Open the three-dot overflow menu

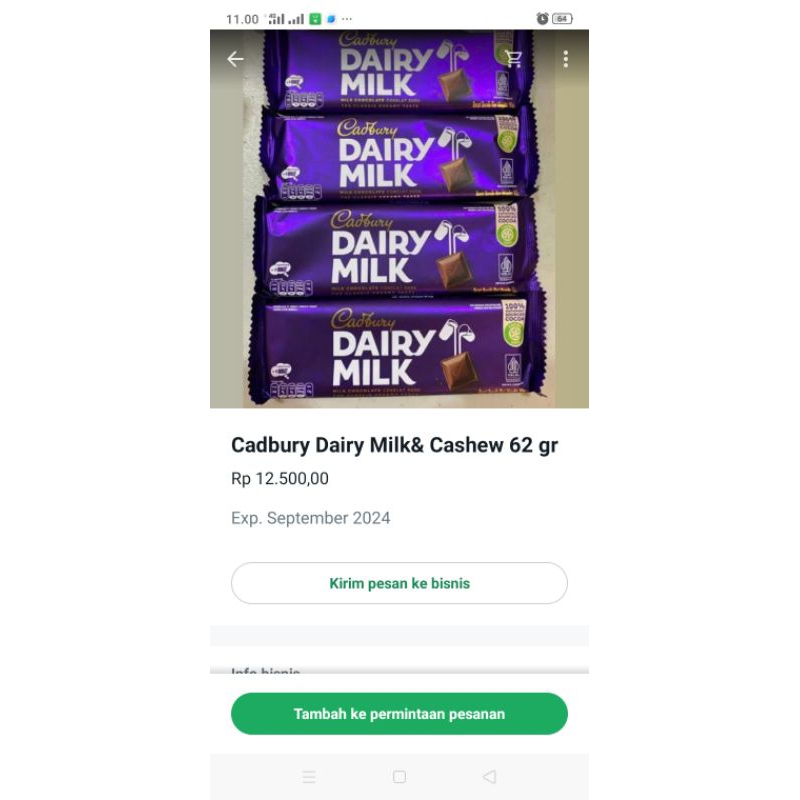pyautogui.click(x=565, y=59)
